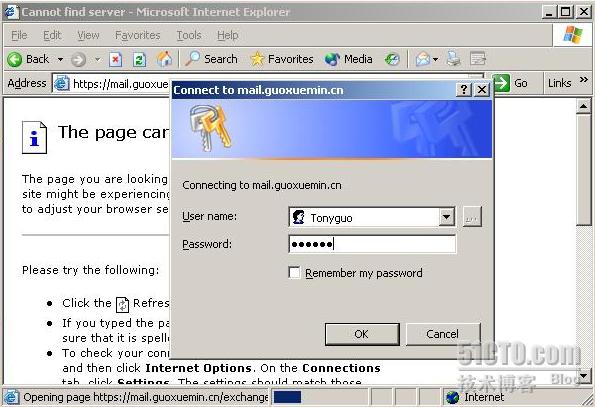
Task: Open the Forward history dropdown arrow
Action: click(x=98, y=59)
